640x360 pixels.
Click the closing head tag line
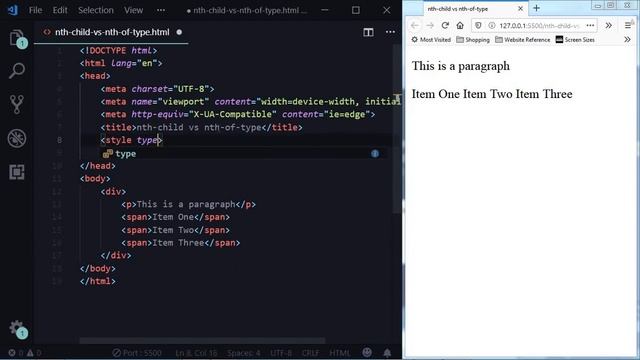pos(98,166)
